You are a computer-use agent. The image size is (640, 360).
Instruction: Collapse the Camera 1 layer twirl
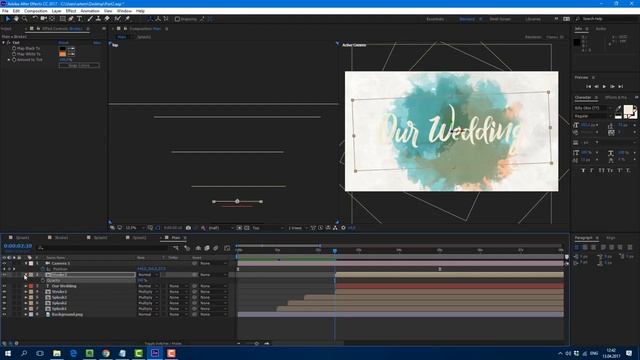26,264
